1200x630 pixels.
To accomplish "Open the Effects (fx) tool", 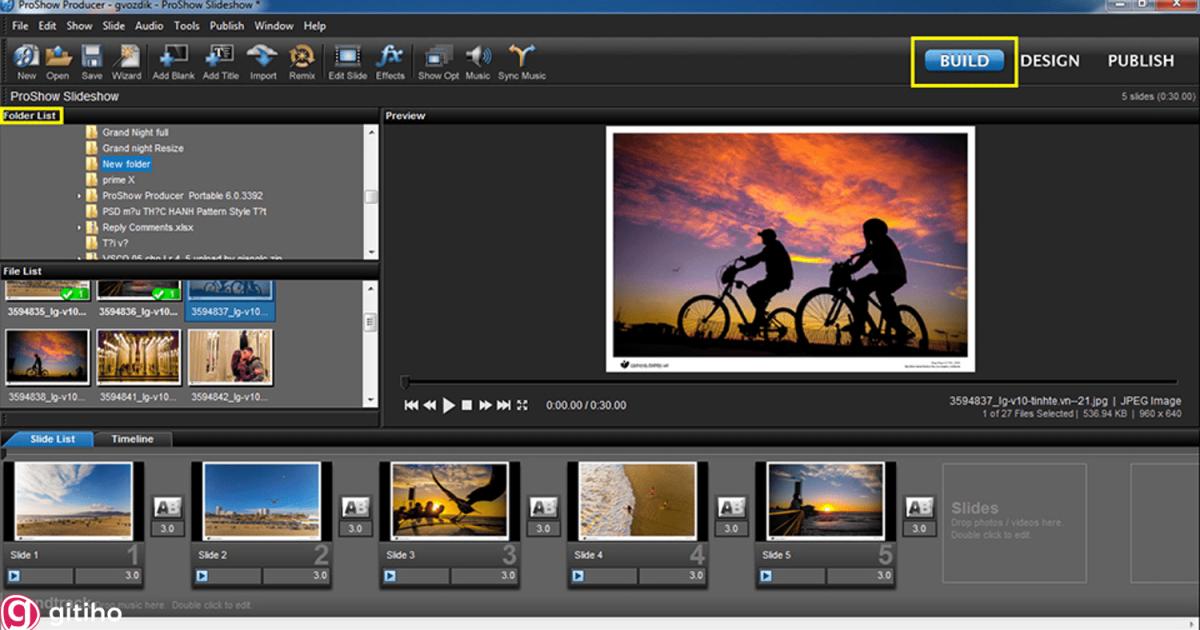I will pyautogui.click(x=390, y=58).
